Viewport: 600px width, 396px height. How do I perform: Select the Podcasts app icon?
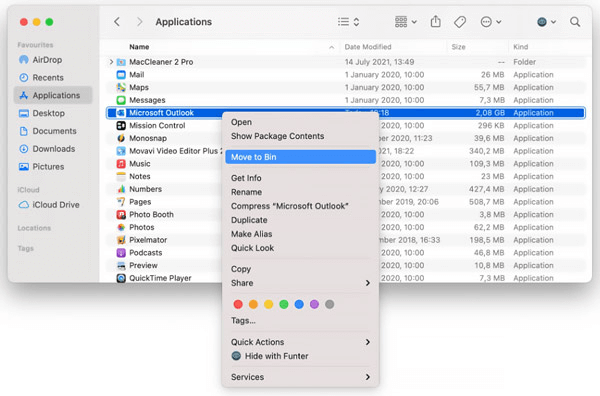coord(121,253)
